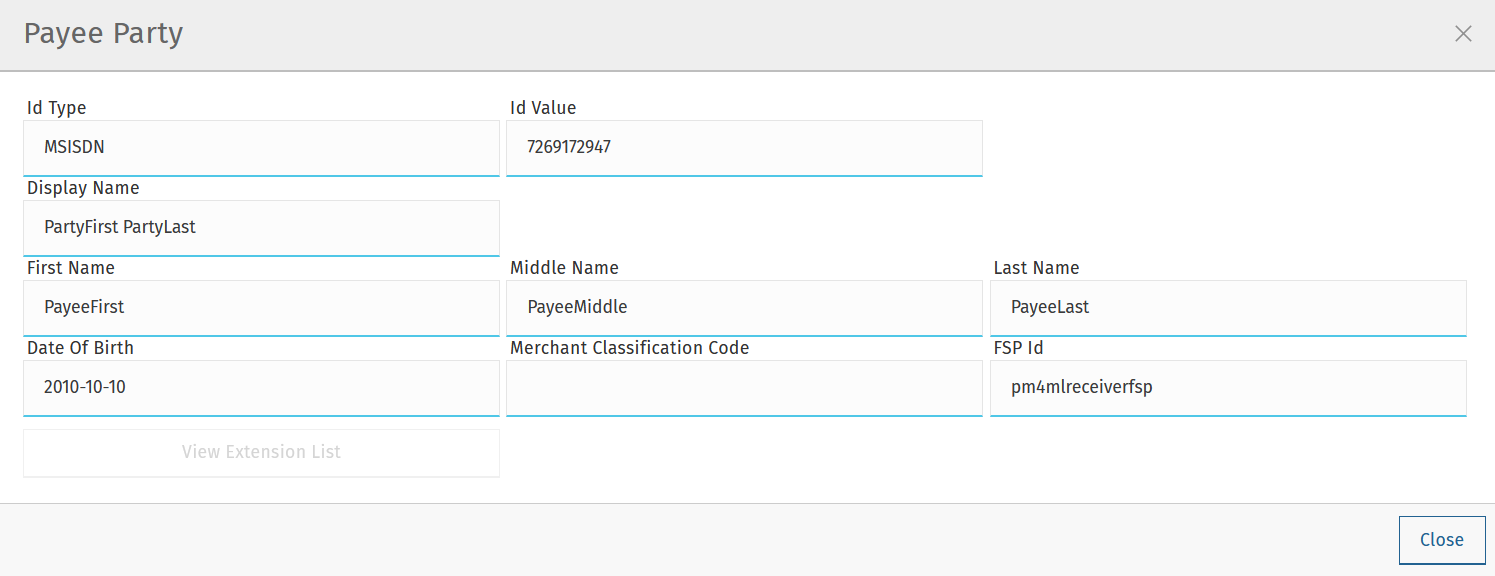Click the Id Value label text

tap(543, 108)
